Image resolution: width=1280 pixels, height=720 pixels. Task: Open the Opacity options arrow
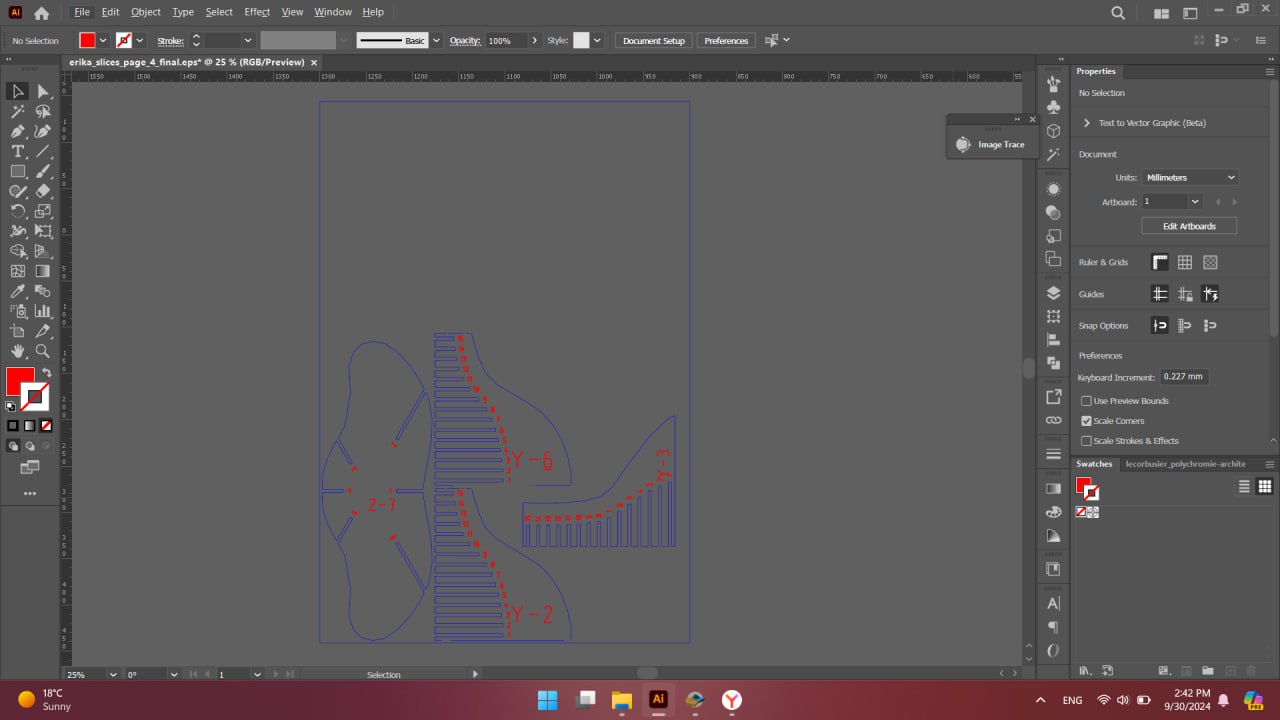point(535,40)
